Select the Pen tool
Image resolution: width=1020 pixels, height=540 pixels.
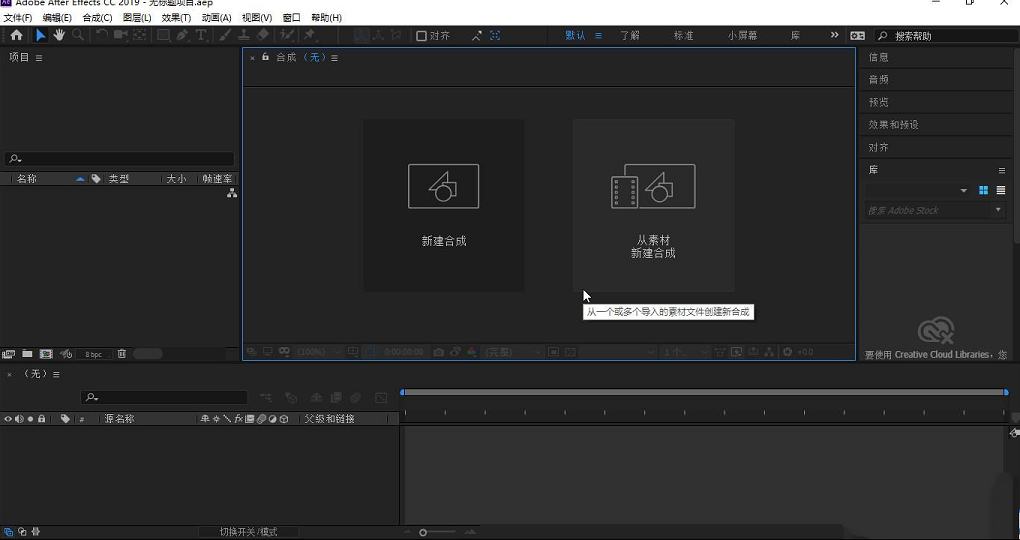tap(182, 35)
